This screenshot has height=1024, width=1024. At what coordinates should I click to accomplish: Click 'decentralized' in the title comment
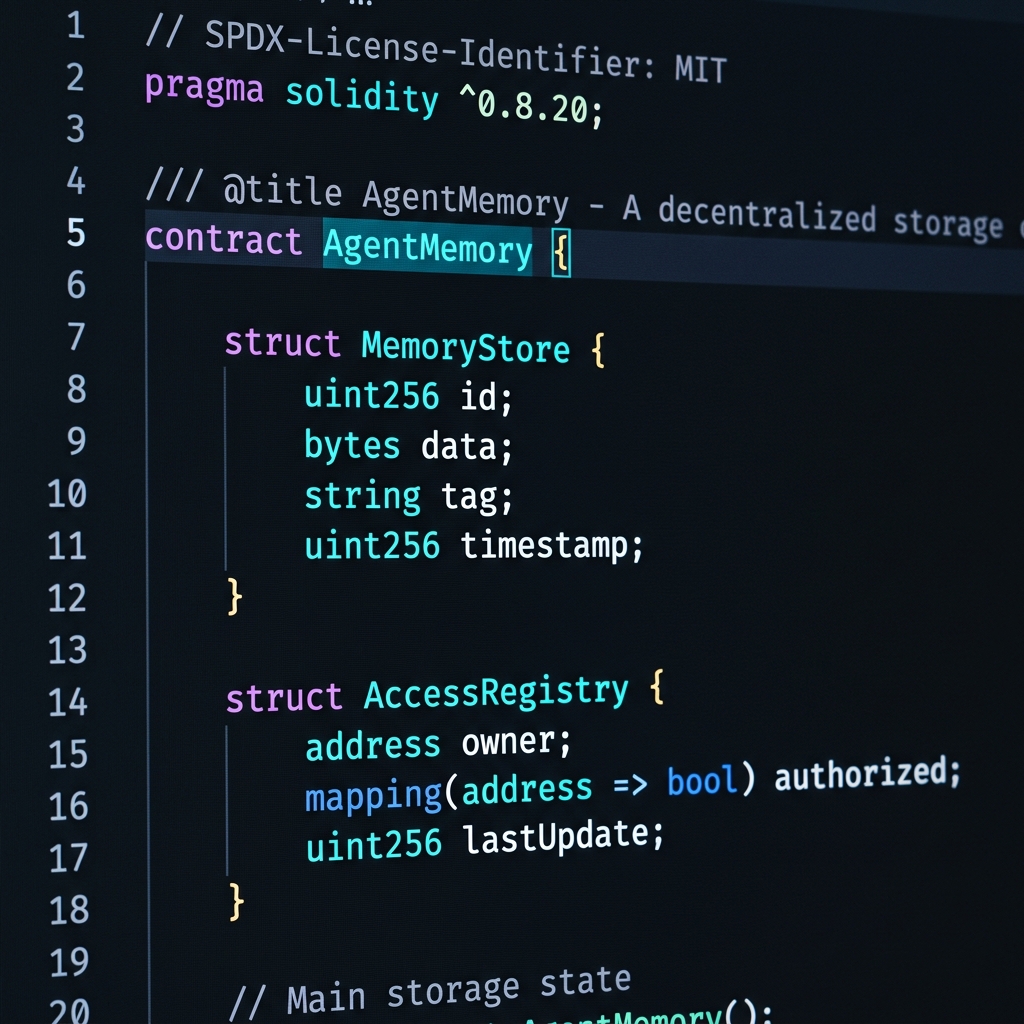[767, 214]
